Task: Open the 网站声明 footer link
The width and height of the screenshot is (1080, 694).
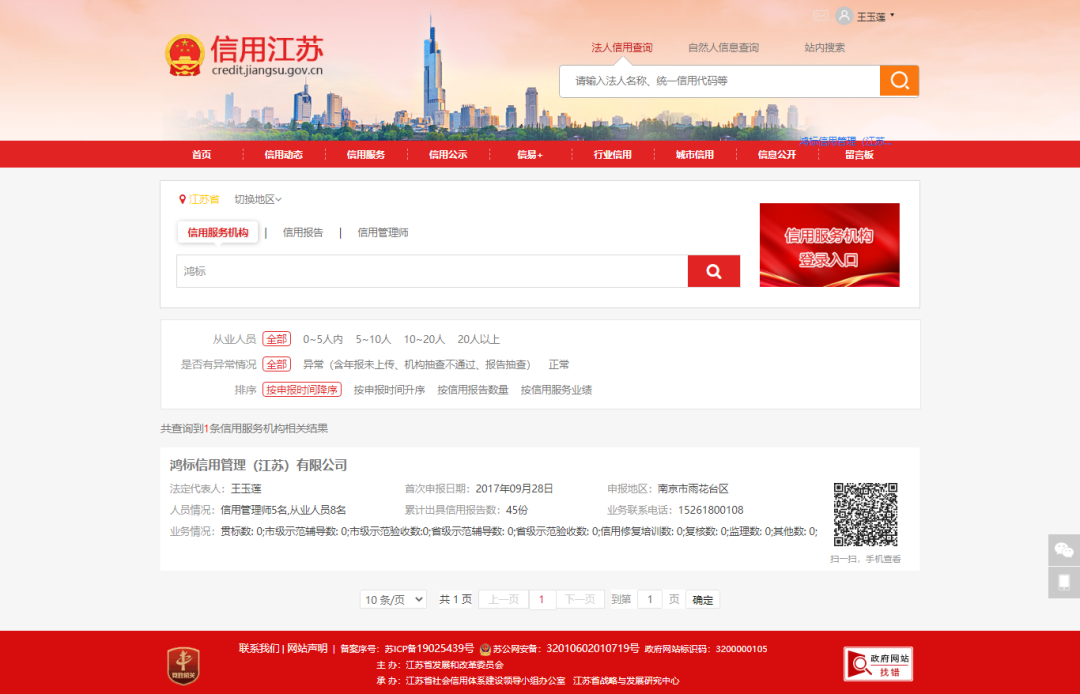Action: pyautogui.click(x=307, y=649)
